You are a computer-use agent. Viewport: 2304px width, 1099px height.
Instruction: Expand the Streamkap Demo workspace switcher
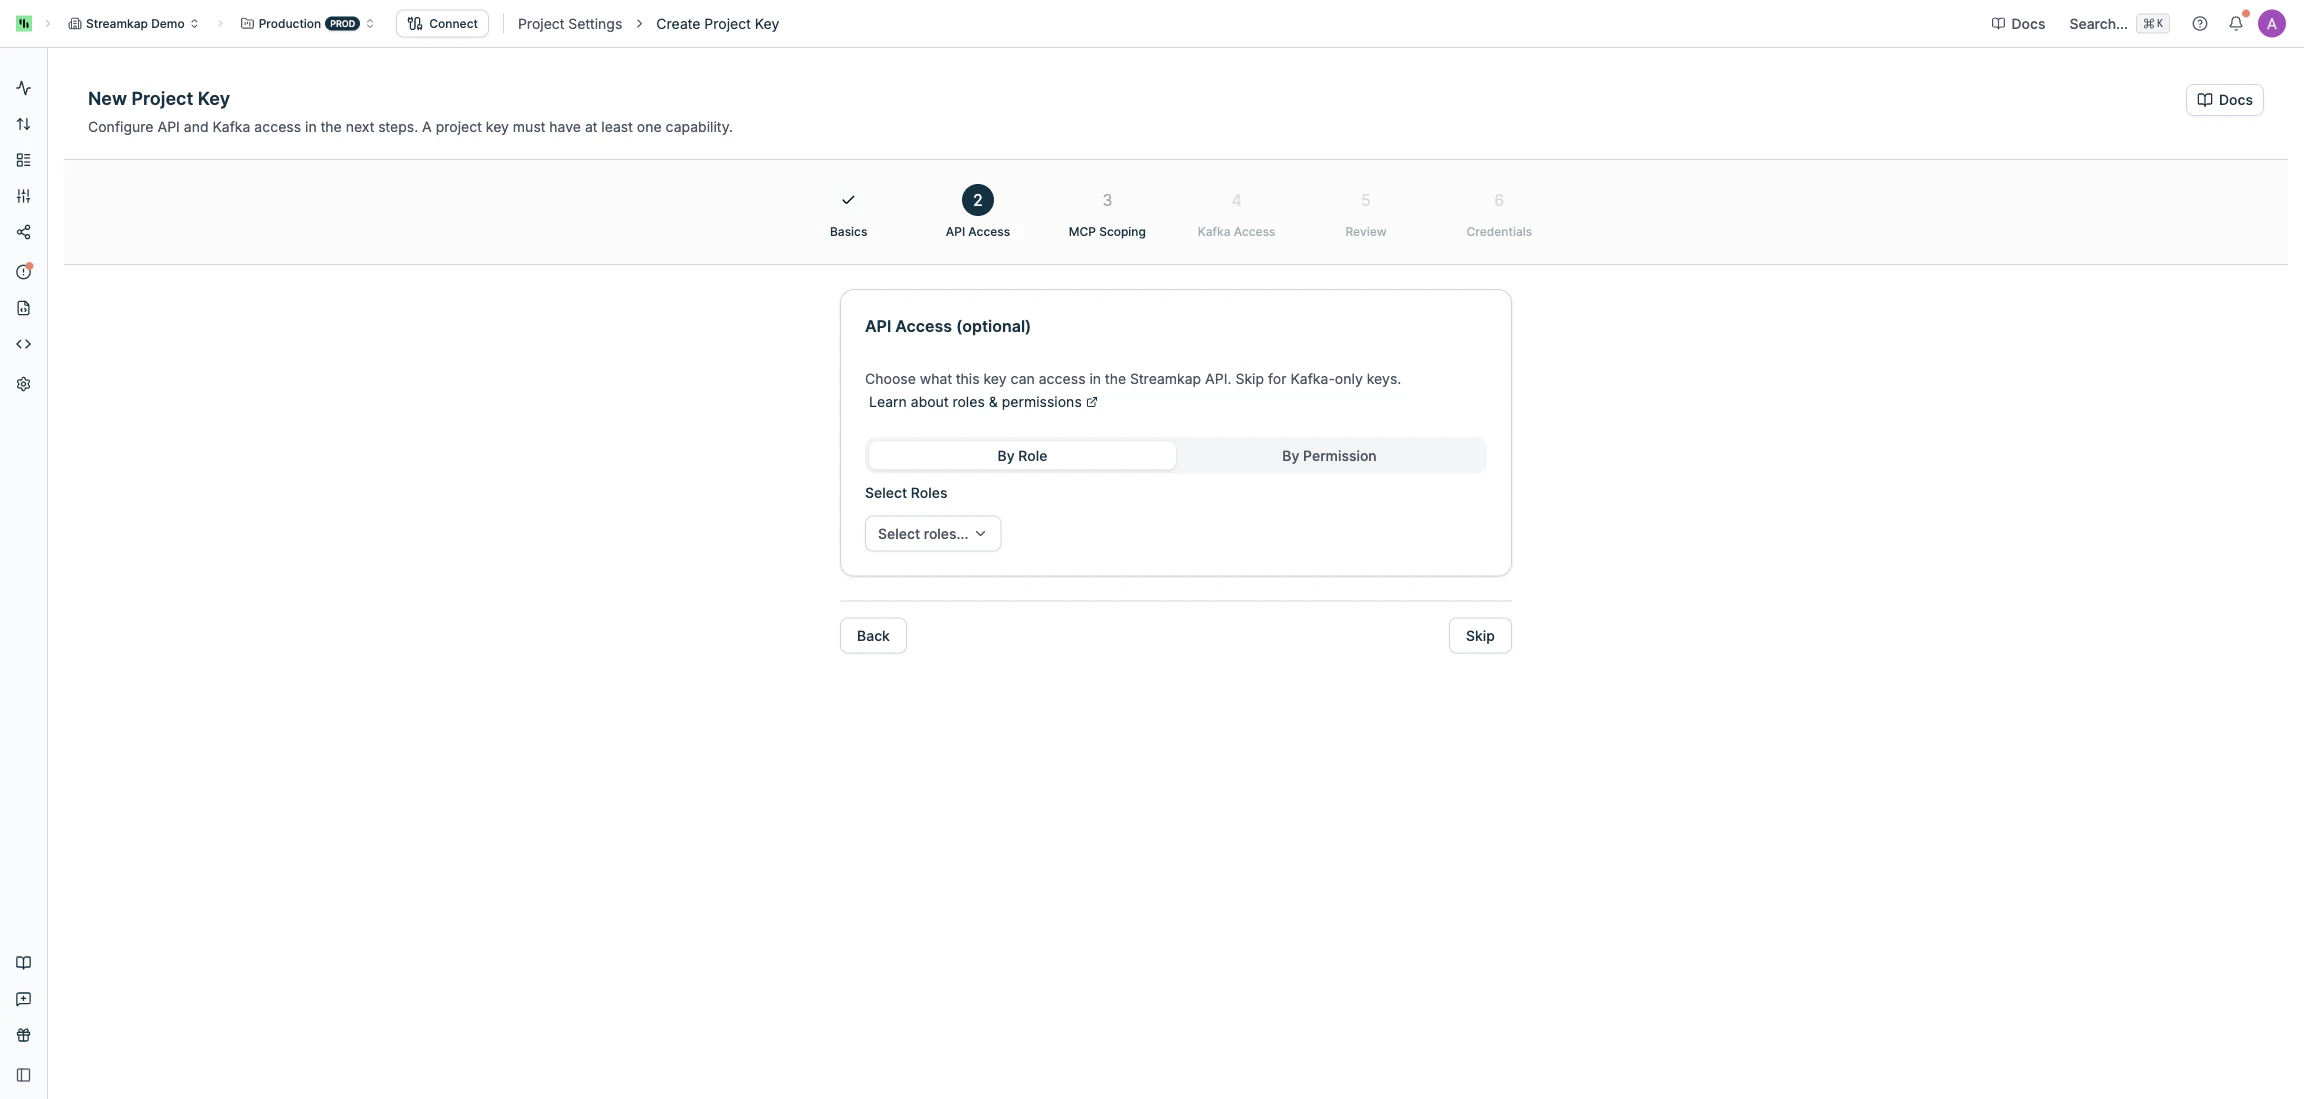(x=133, y=23)
